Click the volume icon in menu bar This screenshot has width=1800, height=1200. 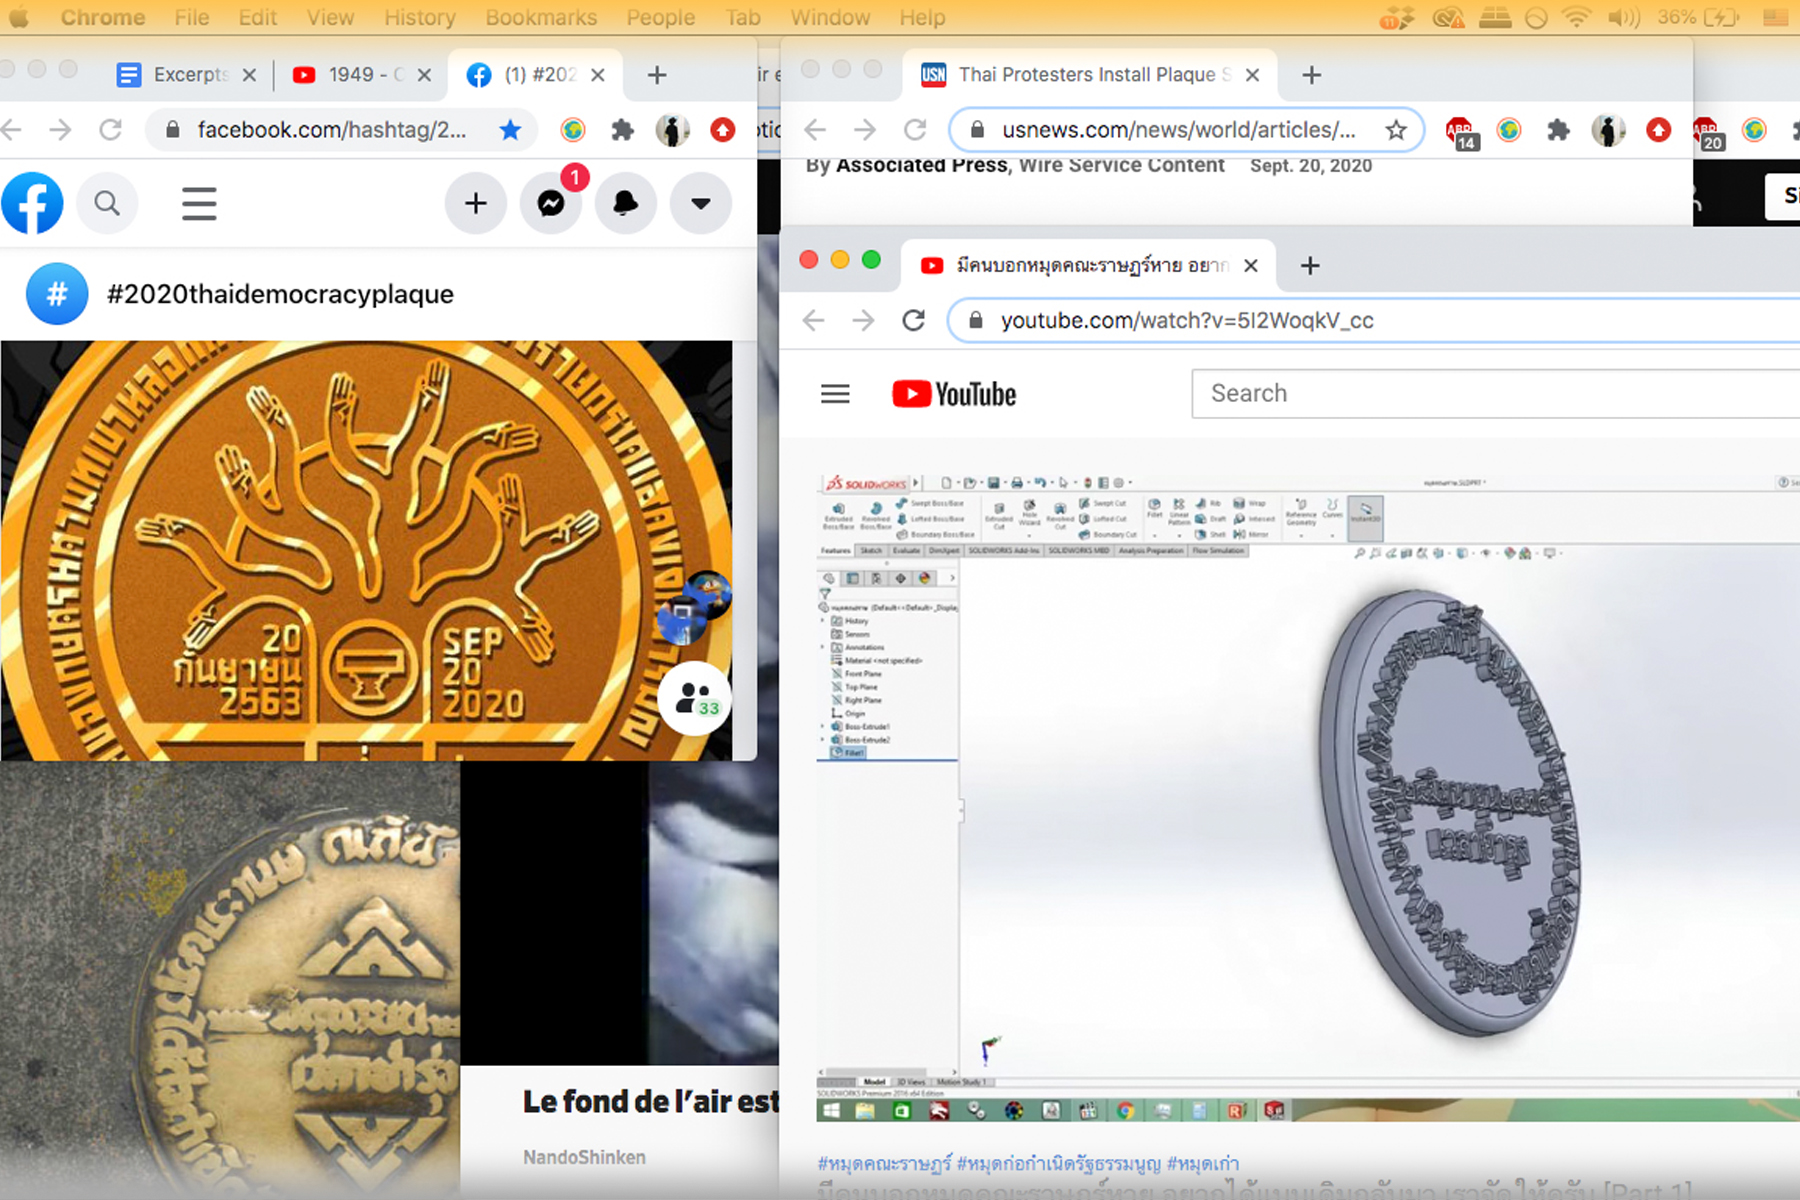pos(1623,17)
